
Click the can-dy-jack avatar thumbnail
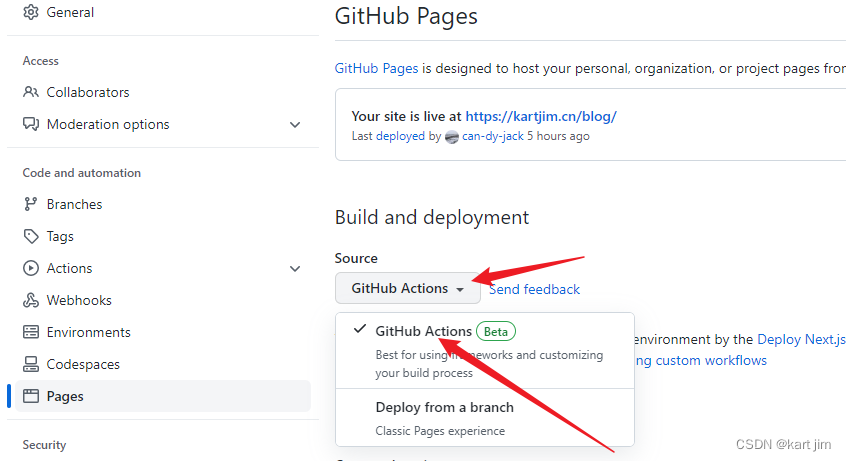(x=452, y=137)
